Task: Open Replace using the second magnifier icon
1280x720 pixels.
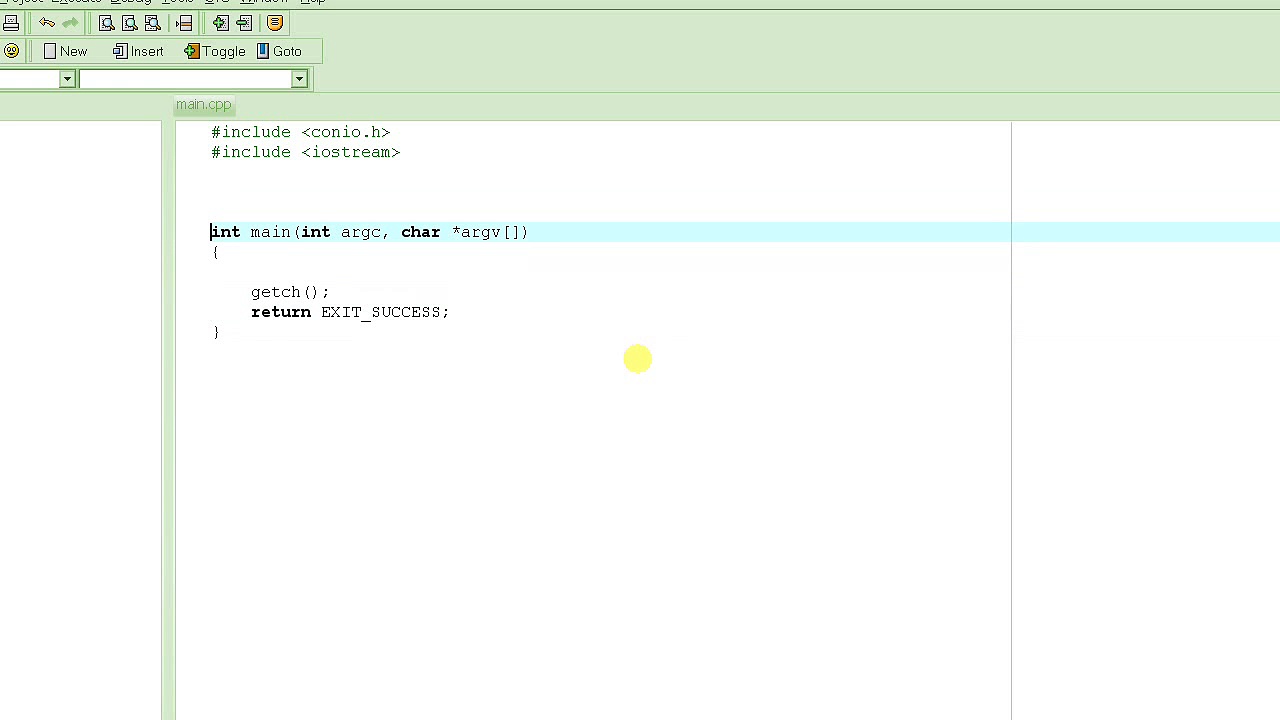Action: 130,23
